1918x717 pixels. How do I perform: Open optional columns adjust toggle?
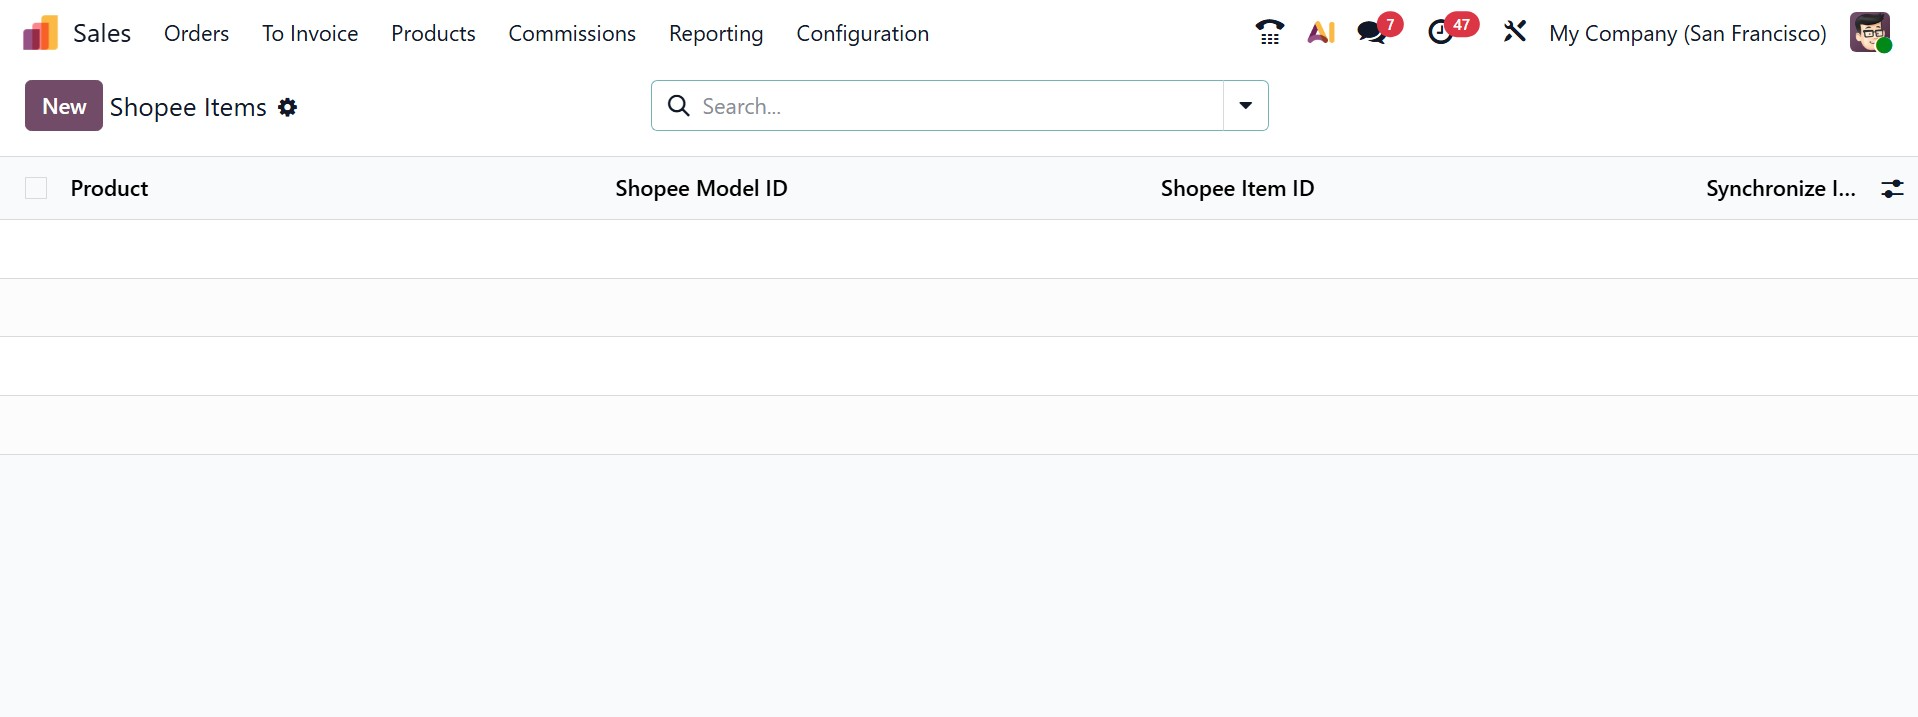click(1892, 188)
